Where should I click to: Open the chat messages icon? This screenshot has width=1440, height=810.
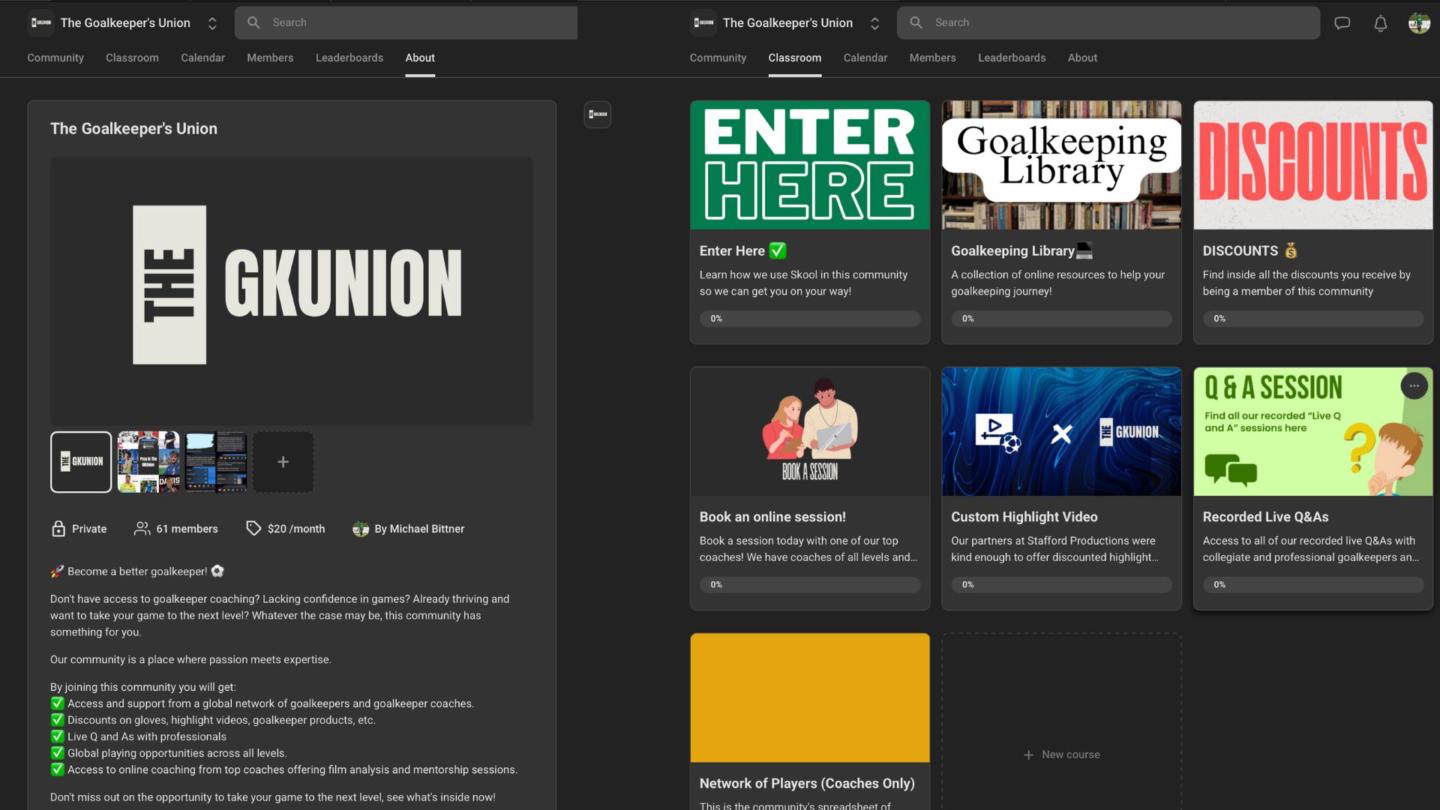[x=1342, y=23]
